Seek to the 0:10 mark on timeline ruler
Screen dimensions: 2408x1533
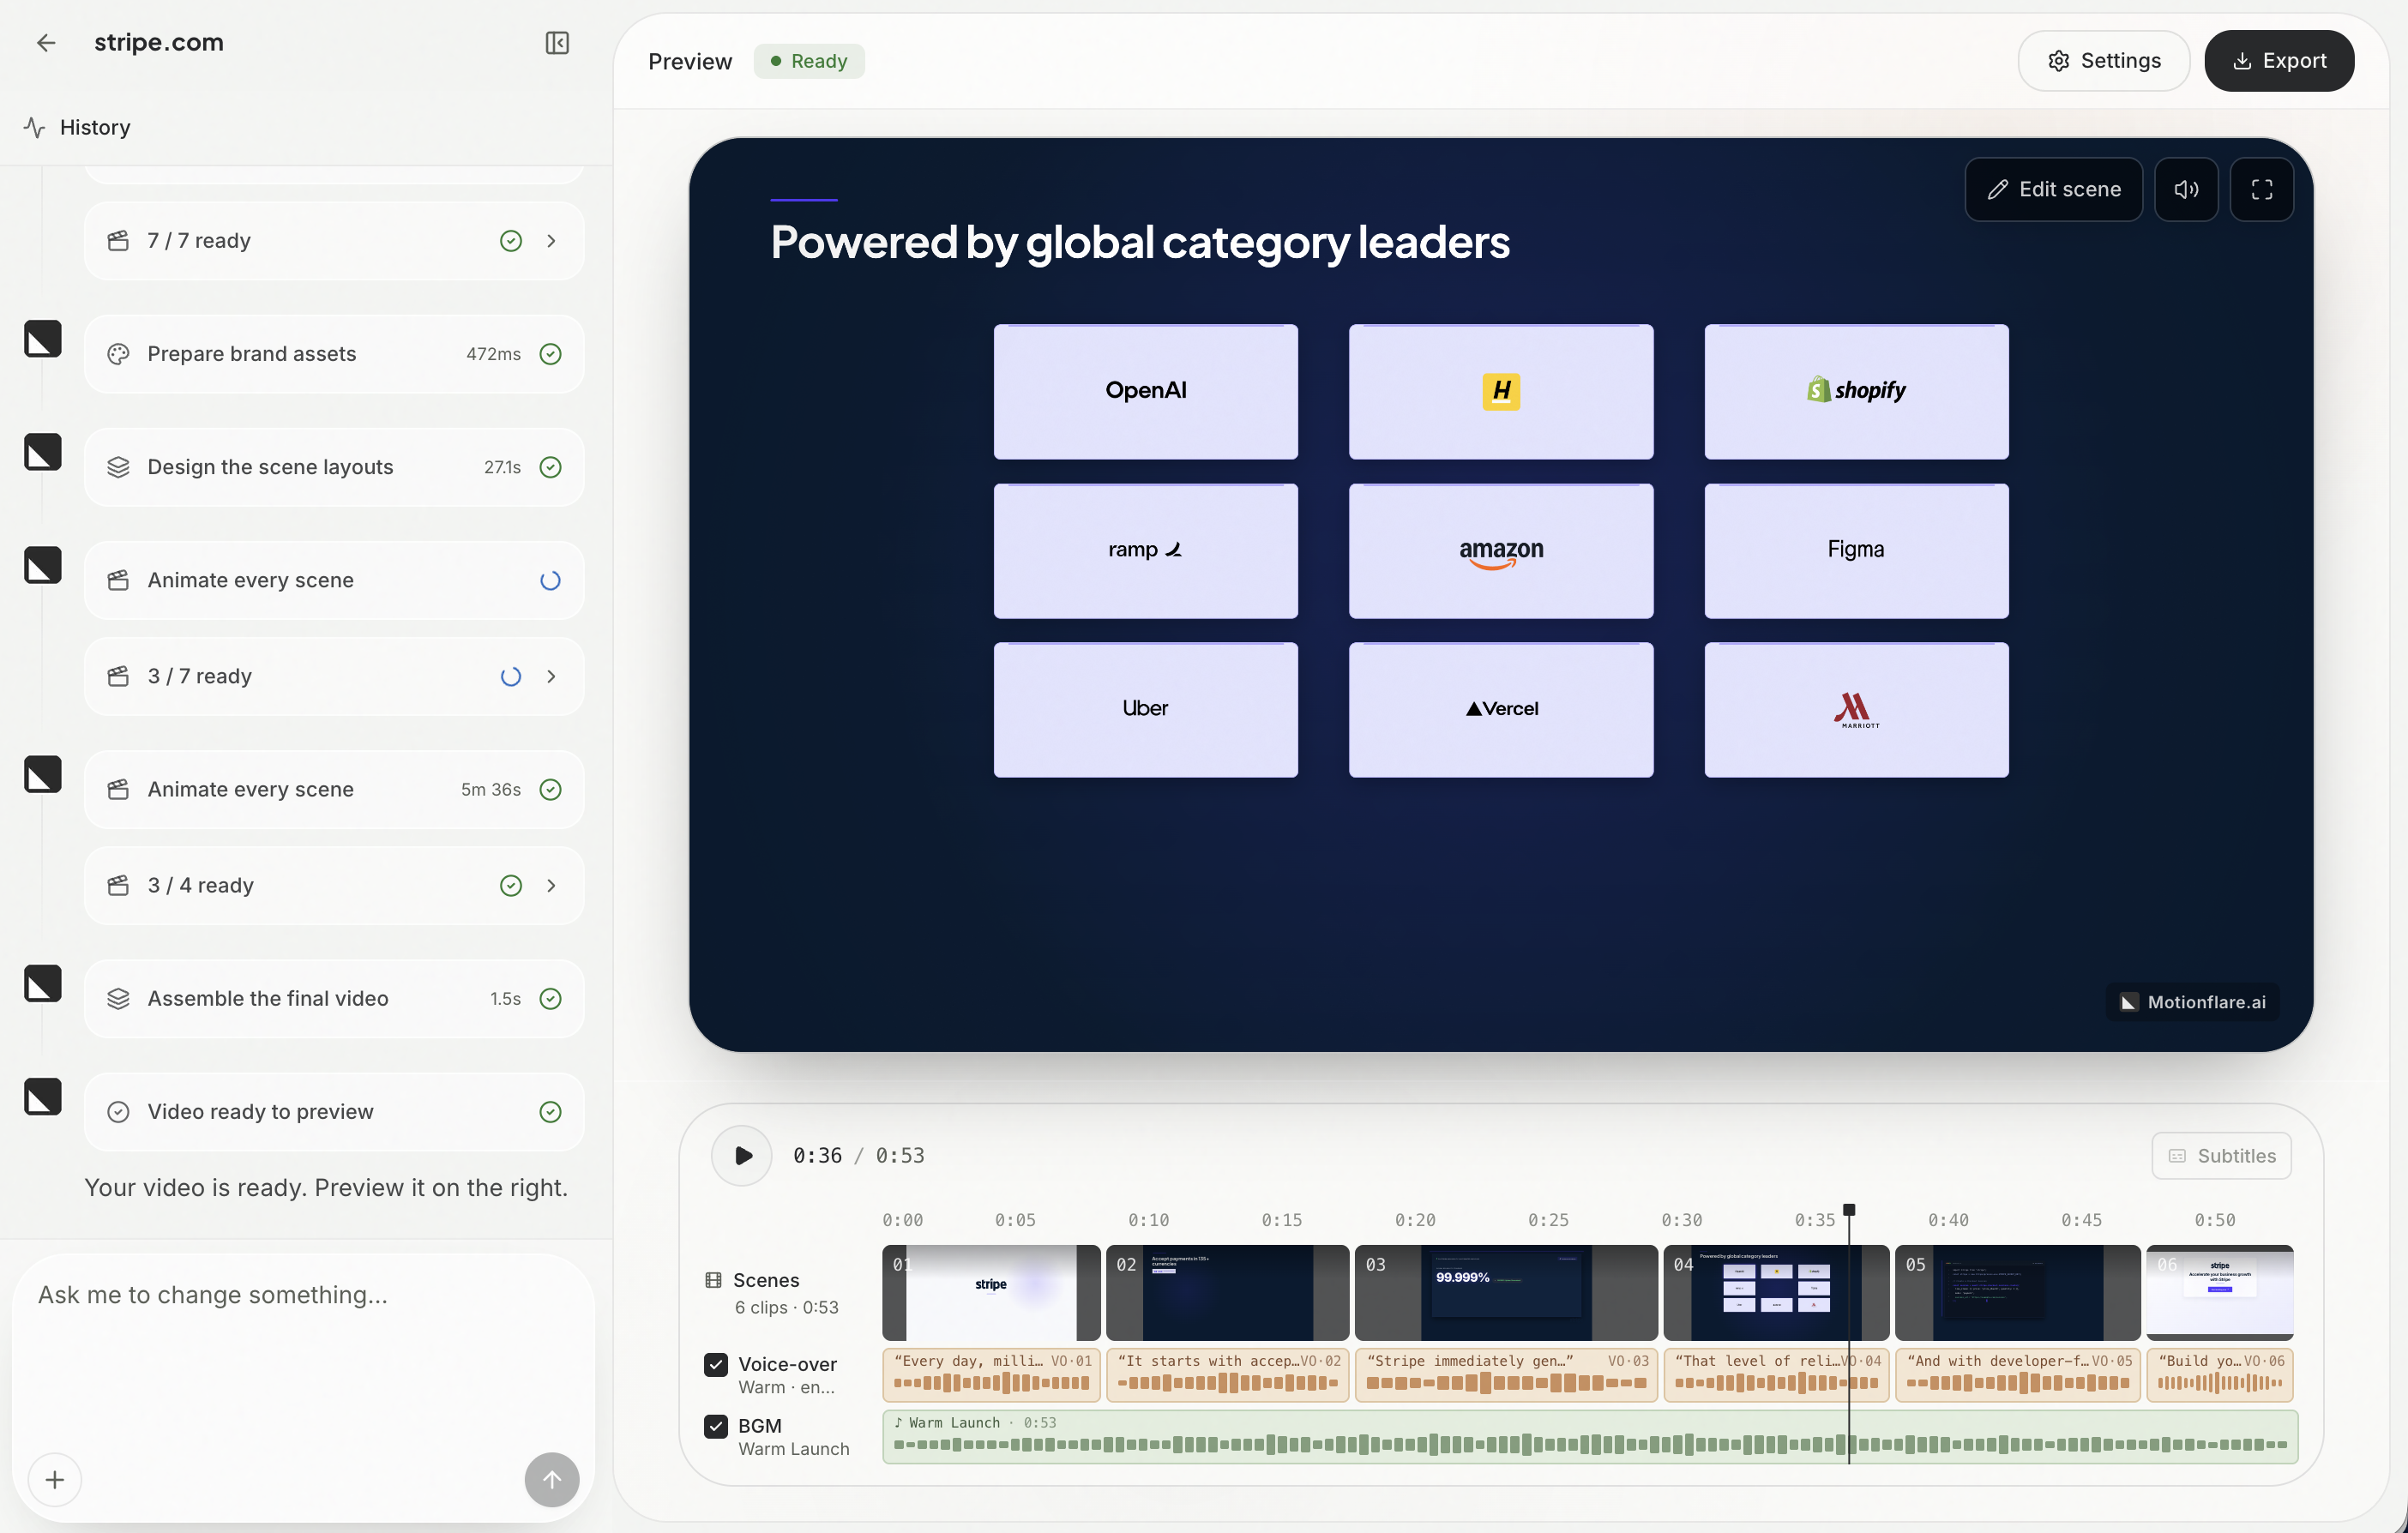(1148, 1220)
